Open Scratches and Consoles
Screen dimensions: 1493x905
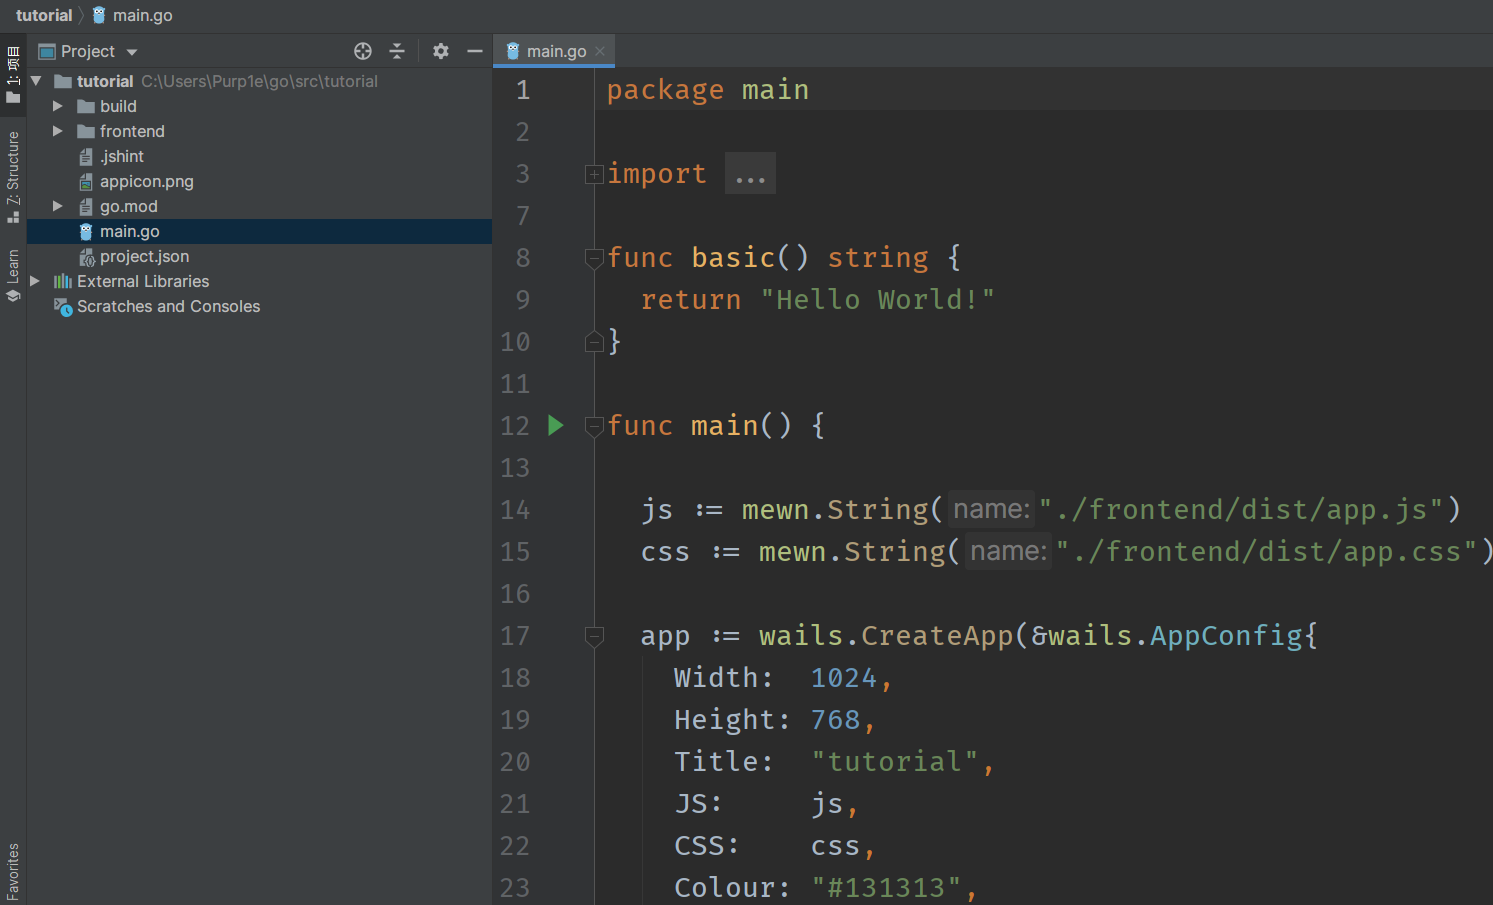coord(168,306)
